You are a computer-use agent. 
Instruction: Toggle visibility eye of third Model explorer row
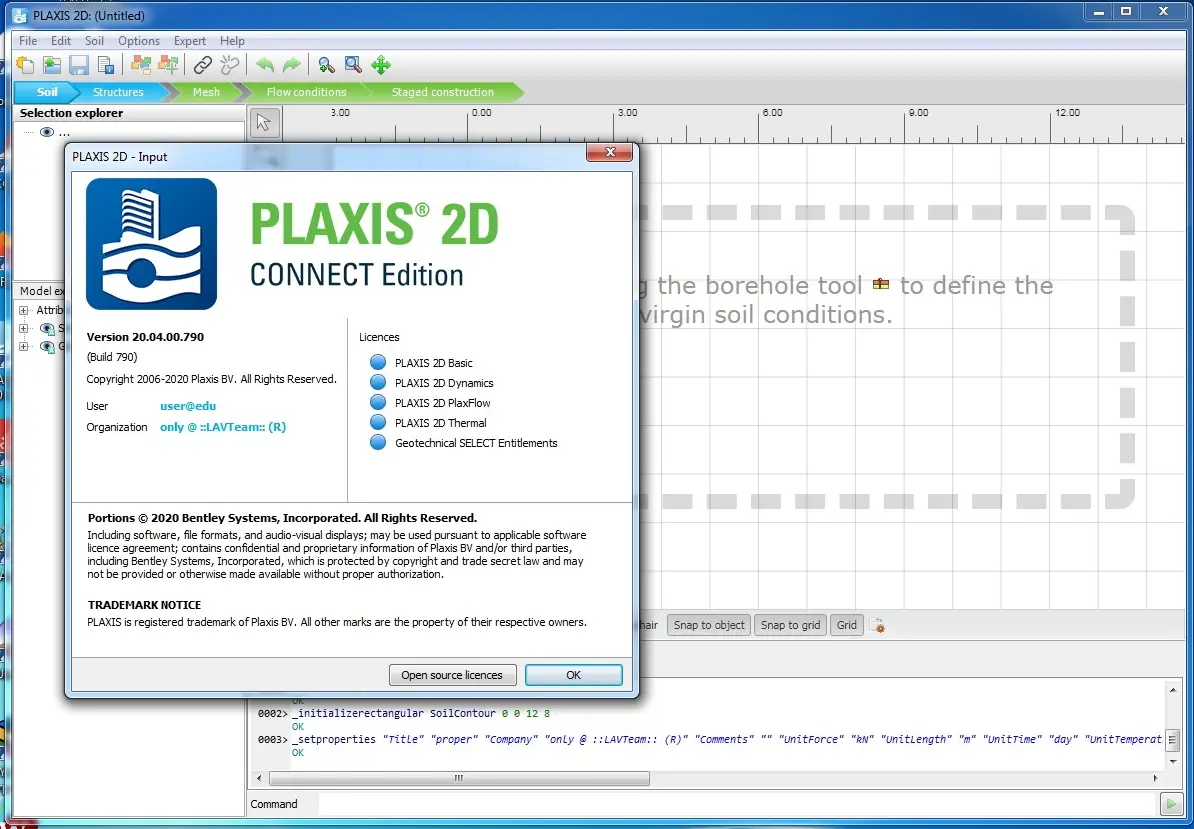pos(46,346)
